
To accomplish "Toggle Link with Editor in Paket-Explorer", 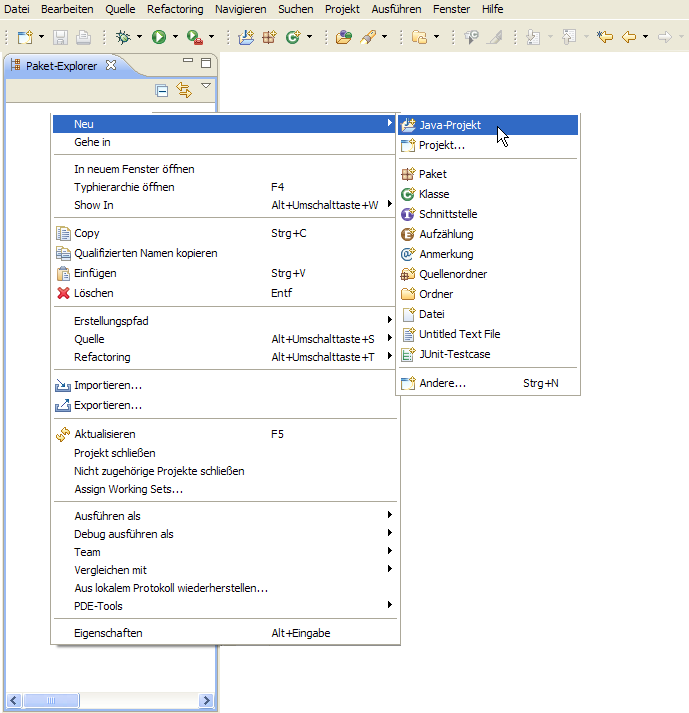I will 183,91.
